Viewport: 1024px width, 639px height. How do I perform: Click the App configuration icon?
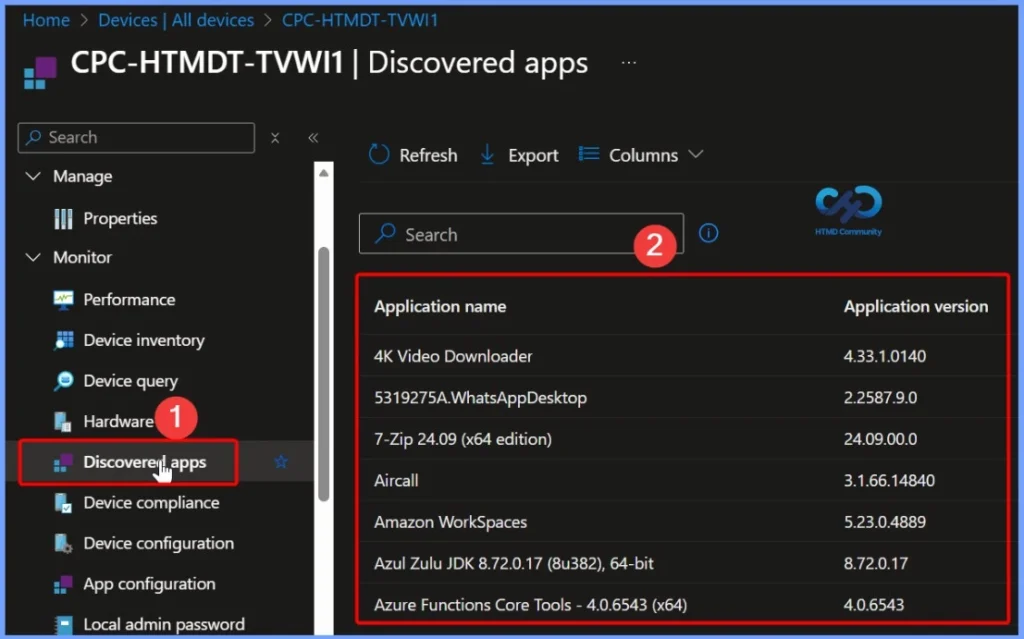click(x=62, y=584)
